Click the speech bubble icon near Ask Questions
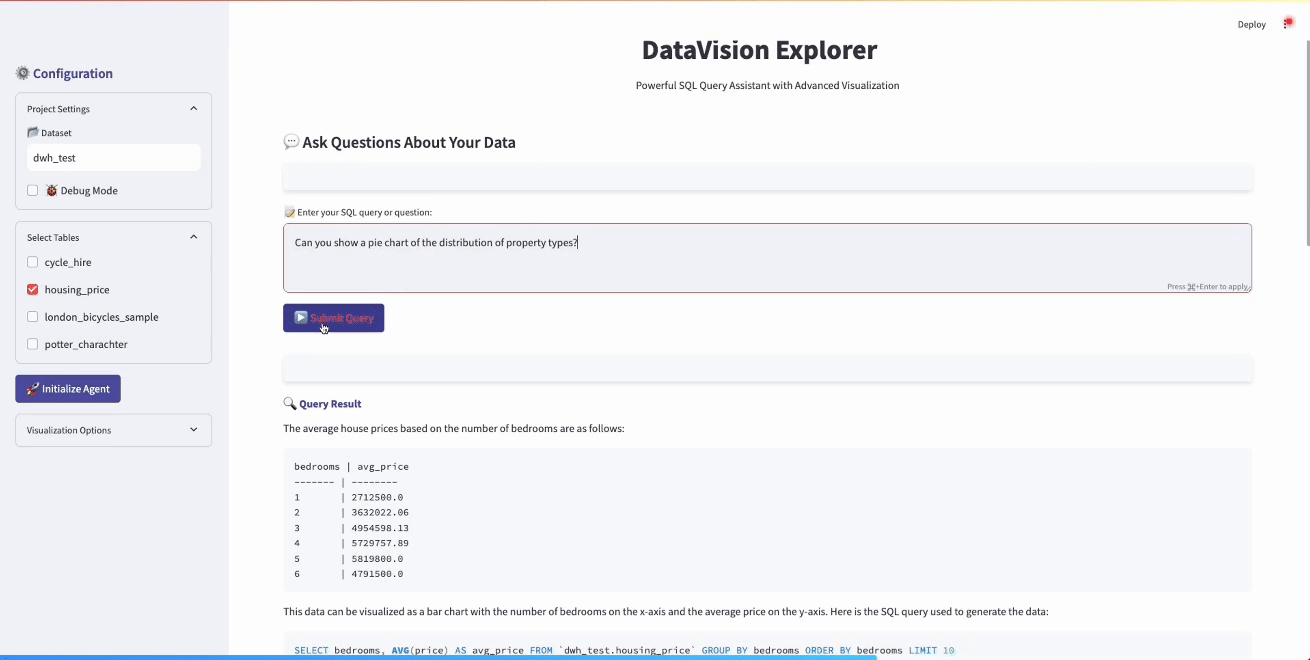Screen dimensions: 1310x660 [291, 141]
